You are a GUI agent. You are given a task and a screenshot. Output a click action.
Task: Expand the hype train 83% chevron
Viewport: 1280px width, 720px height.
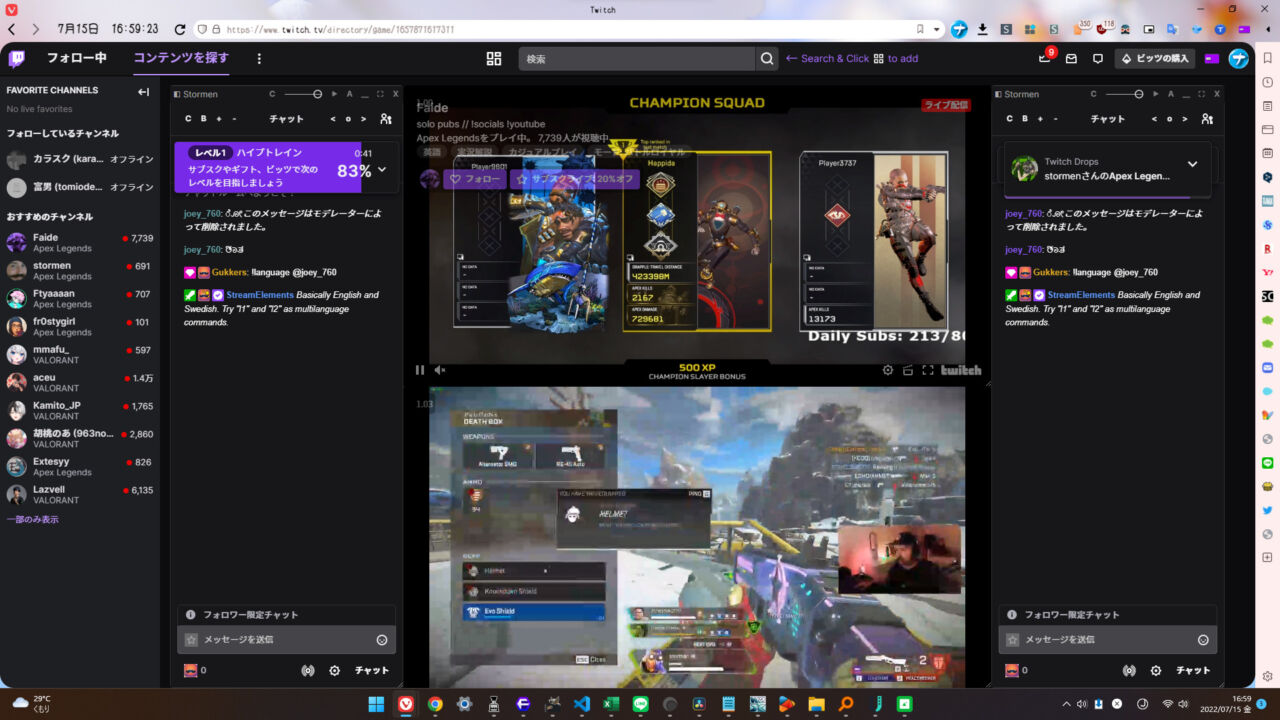[x=382, y=170]
